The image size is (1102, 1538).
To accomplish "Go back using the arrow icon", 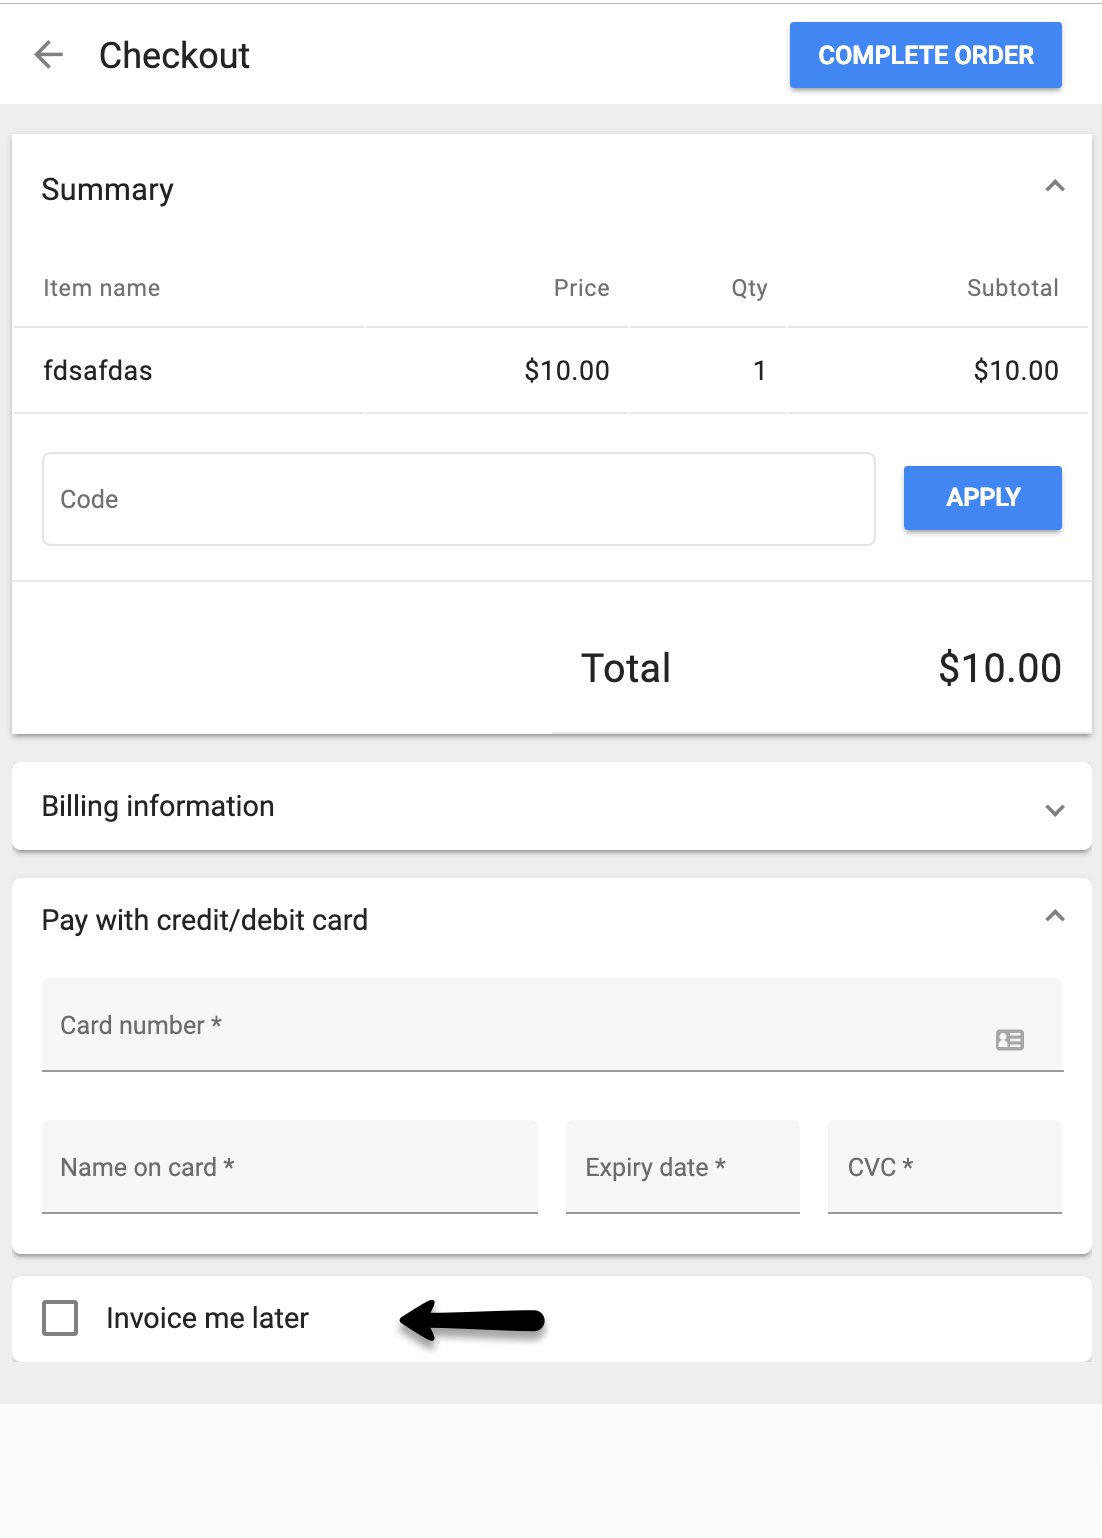I will click(x=49, y=55).
